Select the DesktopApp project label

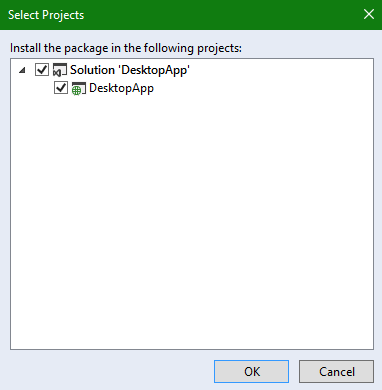(x=121, y=89)
